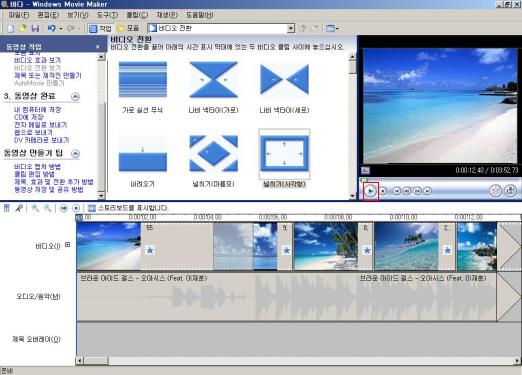522x375 pixels.
Task: Click the New Project toolbar icon
Action: click(x=10, y=28)
